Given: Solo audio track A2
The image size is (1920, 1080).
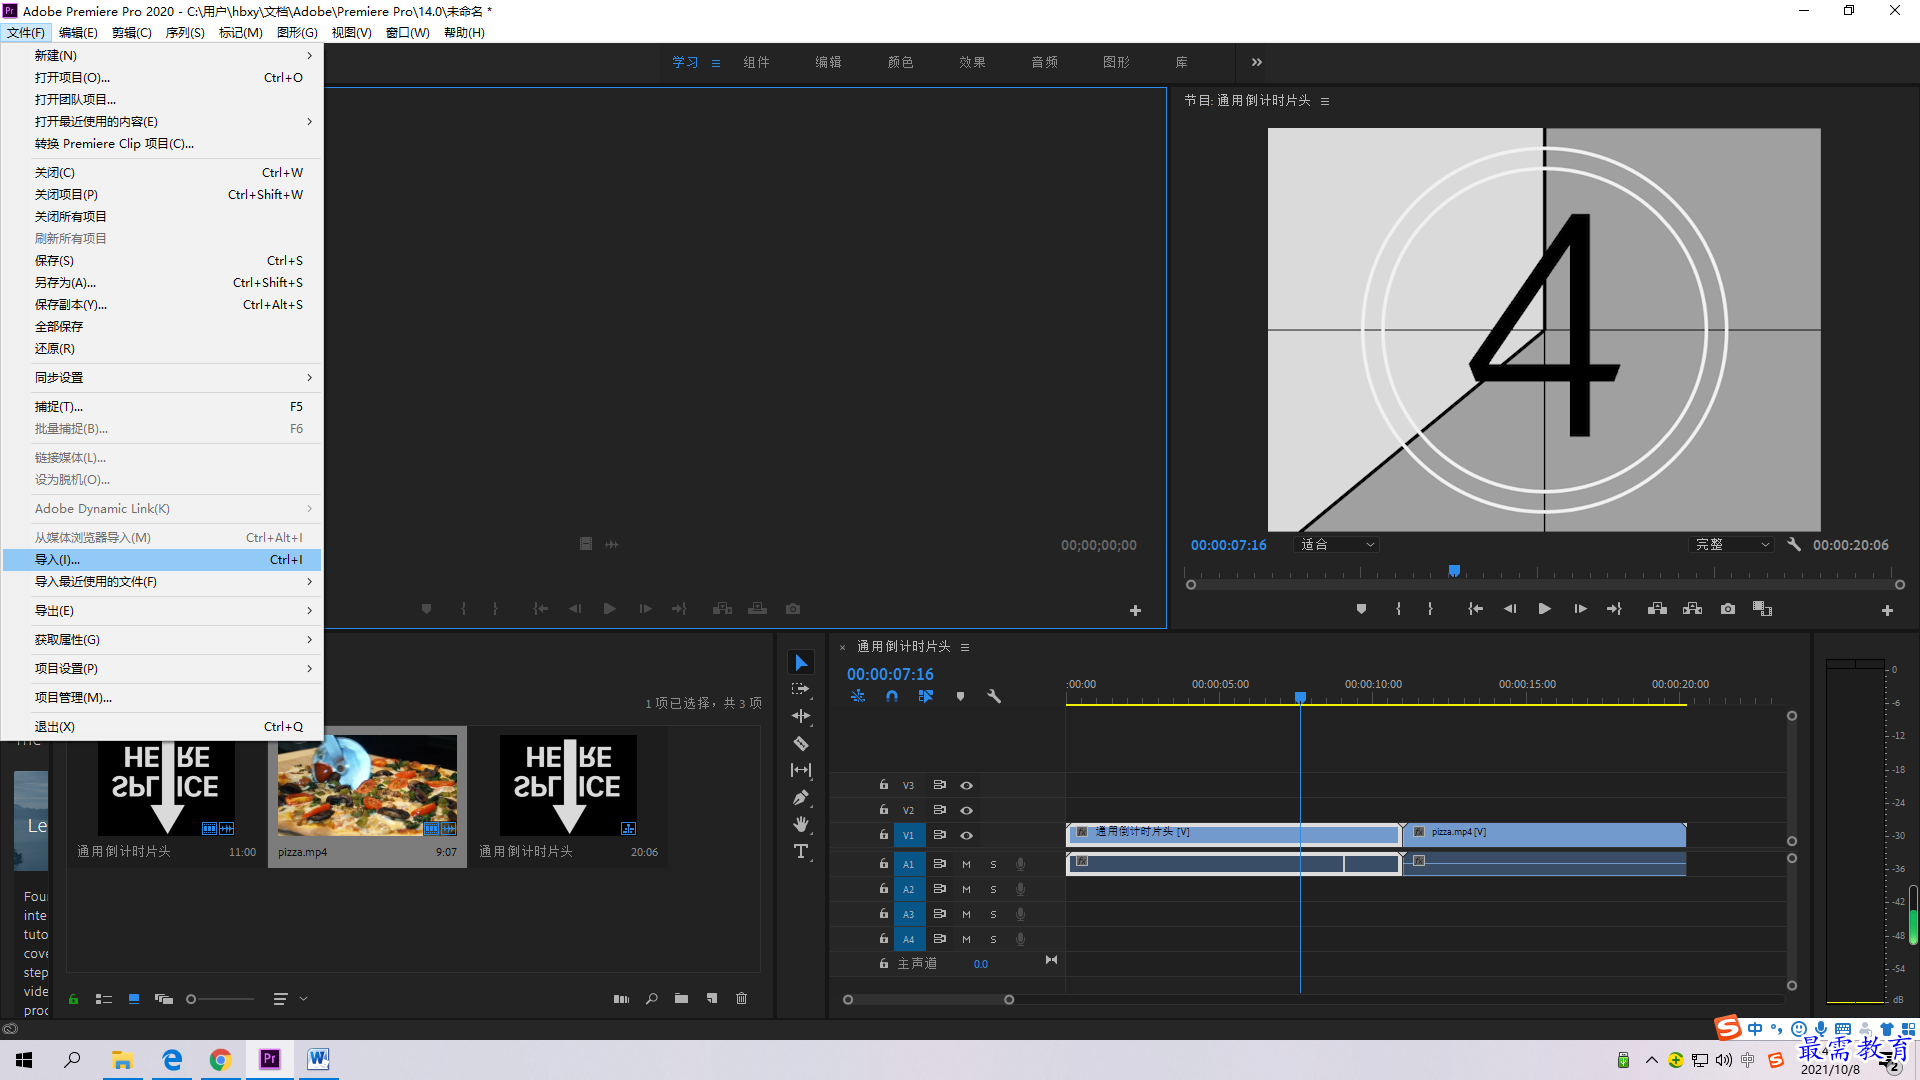Looking at the screenshot, I should tap(993, 889).
